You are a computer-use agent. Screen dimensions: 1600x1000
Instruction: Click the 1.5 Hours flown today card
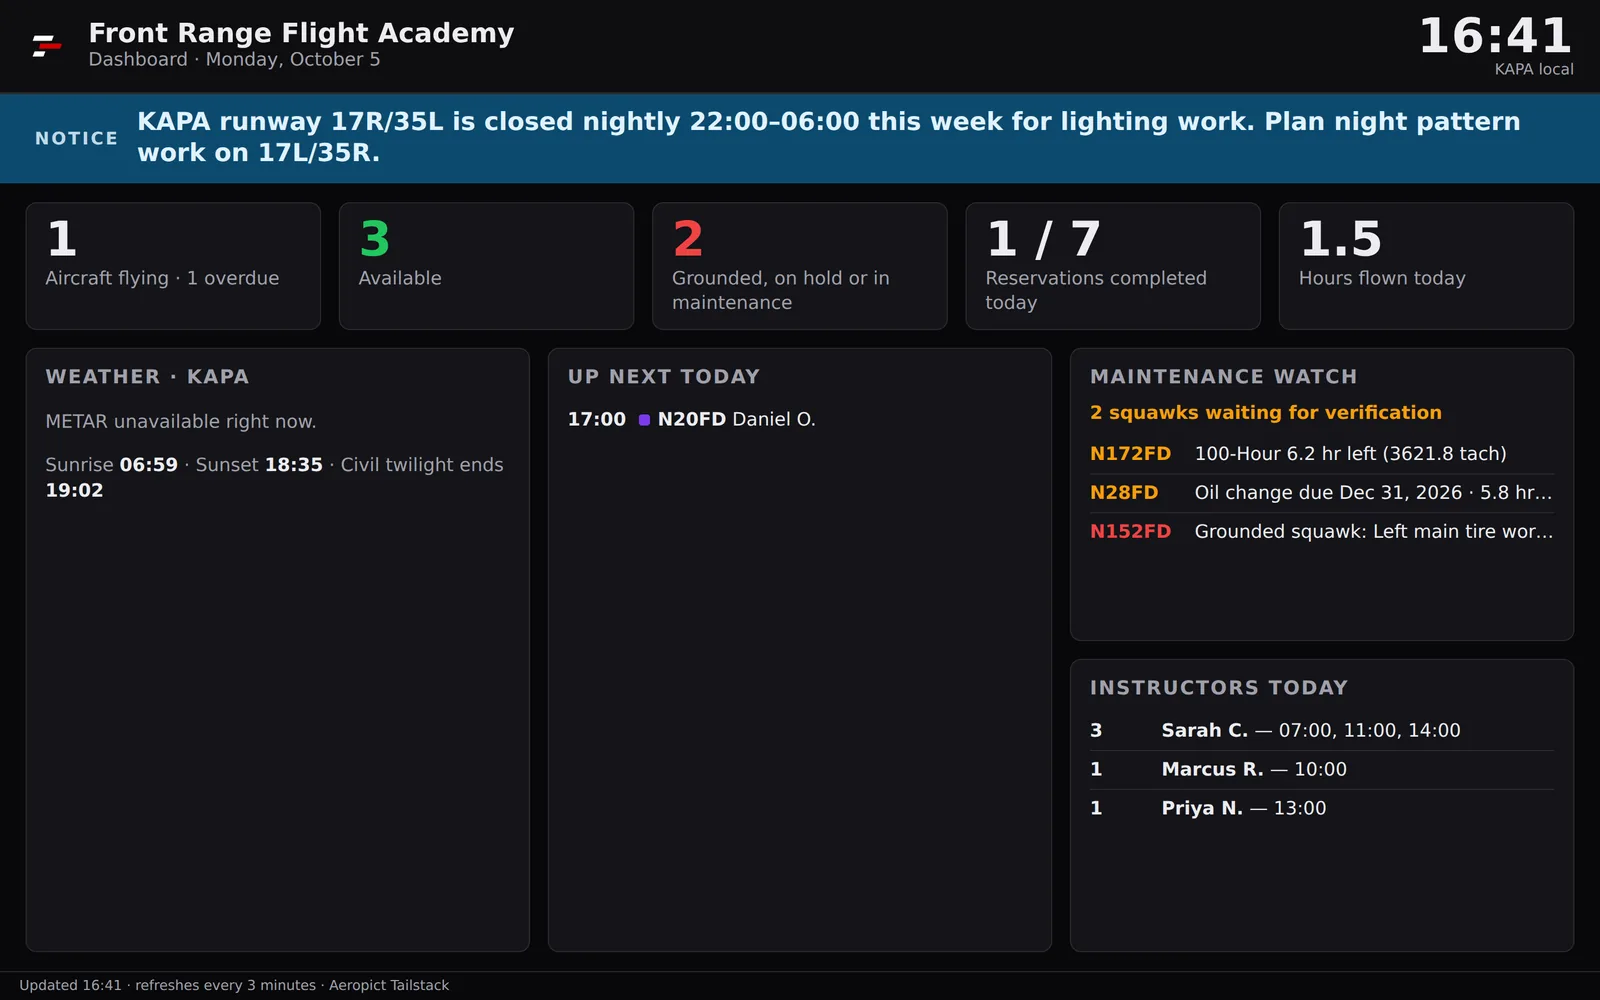click(1426, 266)
